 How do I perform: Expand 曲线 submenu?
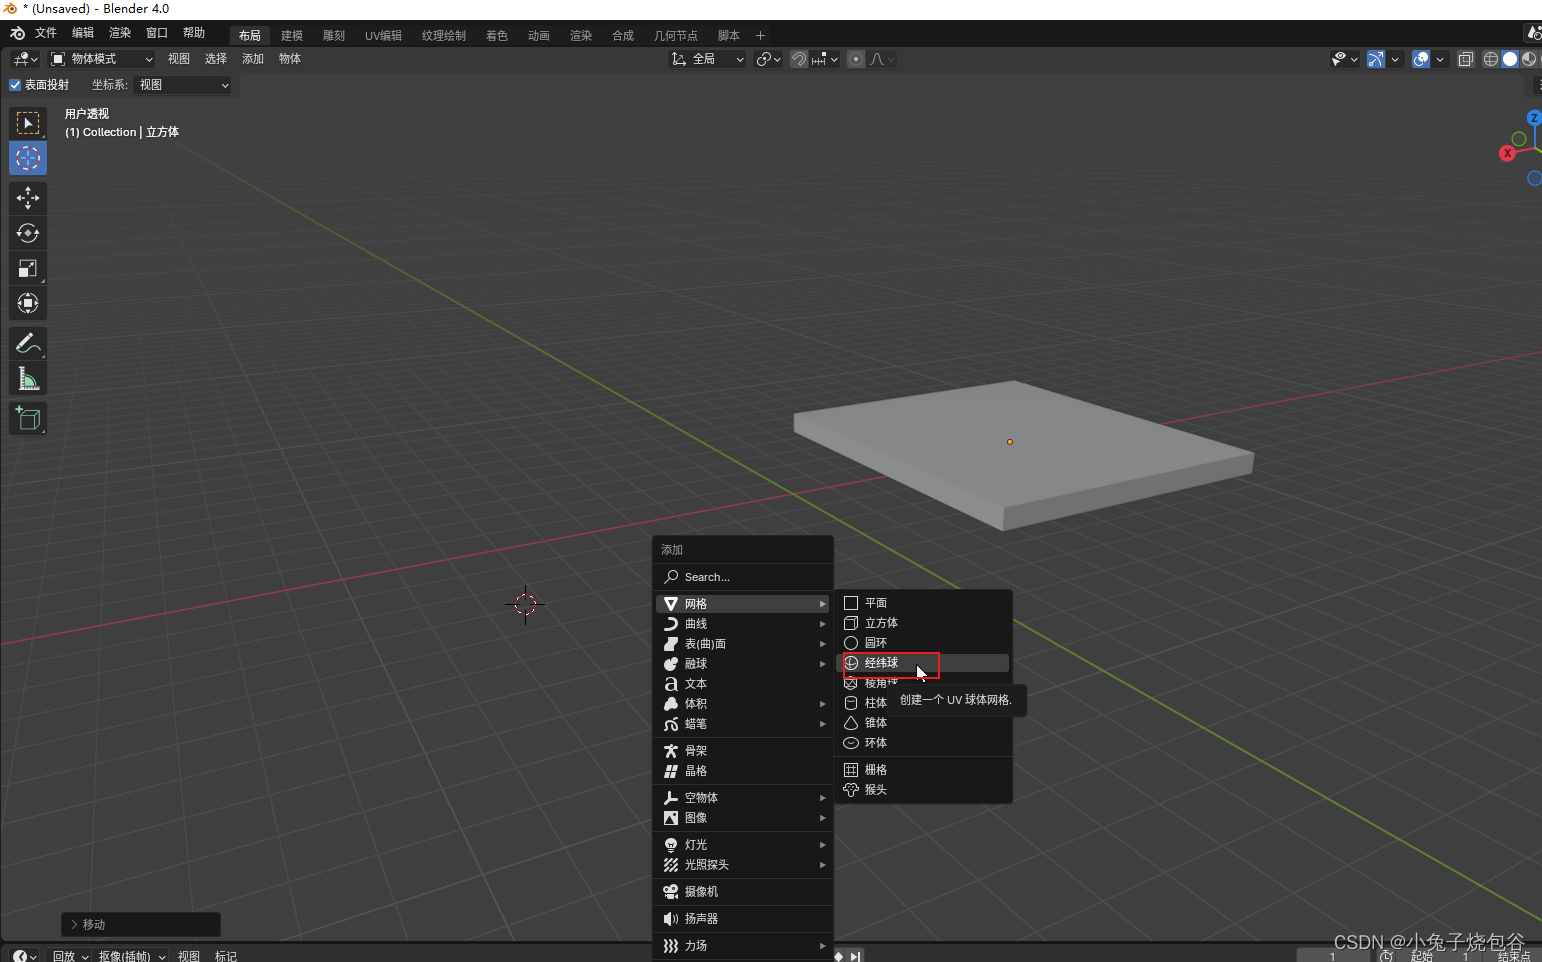tap(743, 624)
